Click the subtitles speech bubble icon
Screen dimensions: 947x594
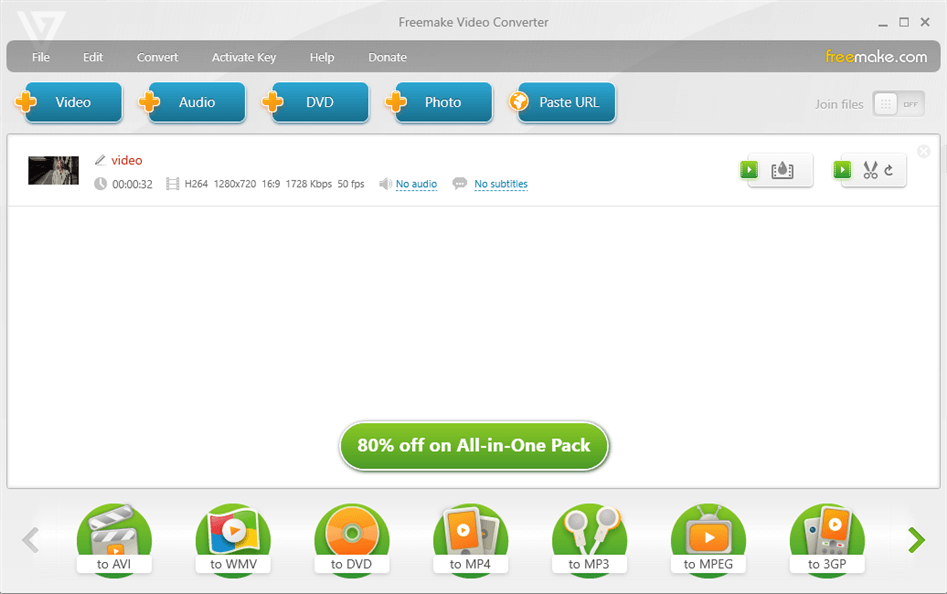tap(460, 183)
